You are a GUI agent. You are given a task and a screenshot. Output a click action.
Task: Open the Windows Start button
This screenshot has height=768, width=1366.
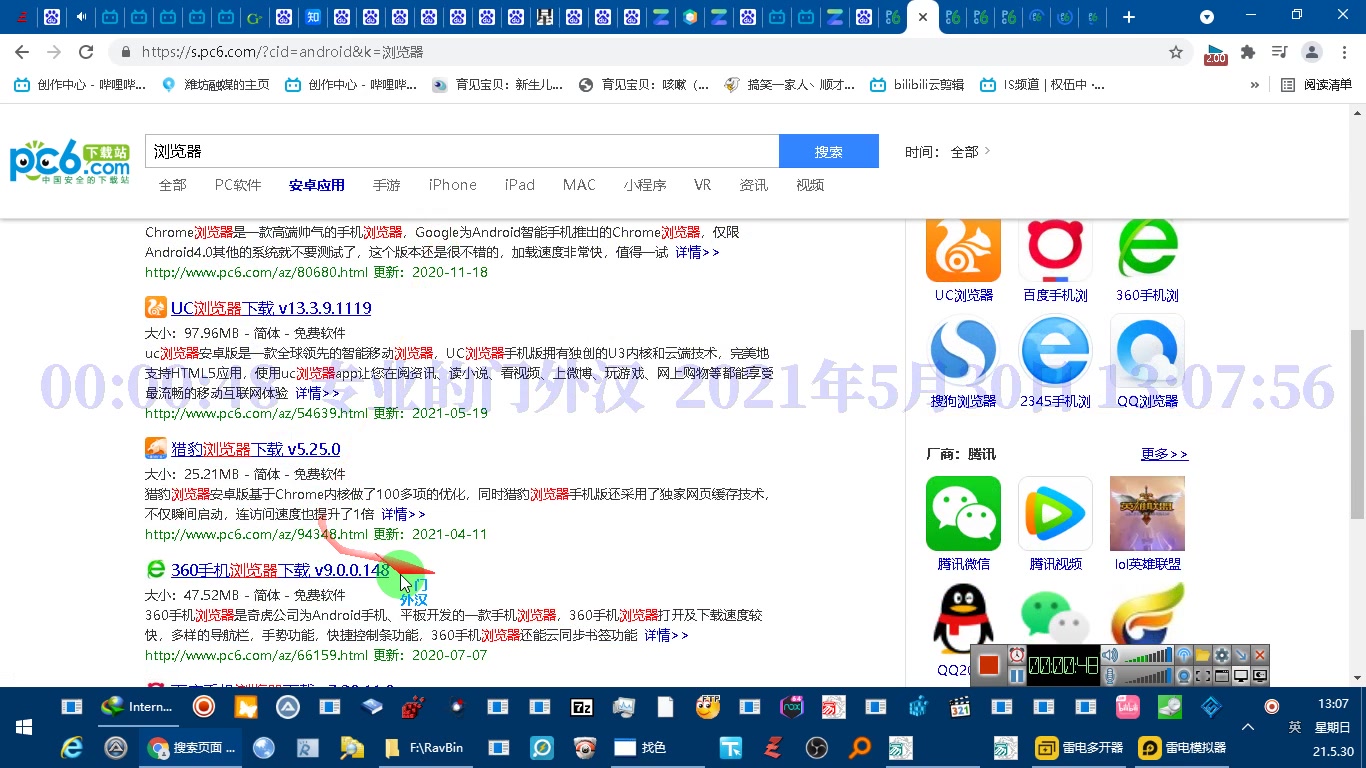tap(23, 727)
